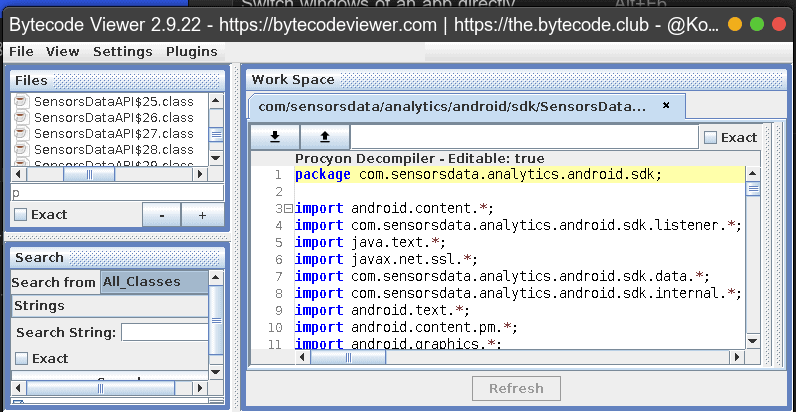Image resolution: width=796 pixels, height=412 pixels.
Task: Click the code editor horizontal scrollbar thumb
Action: pos(348,357)
